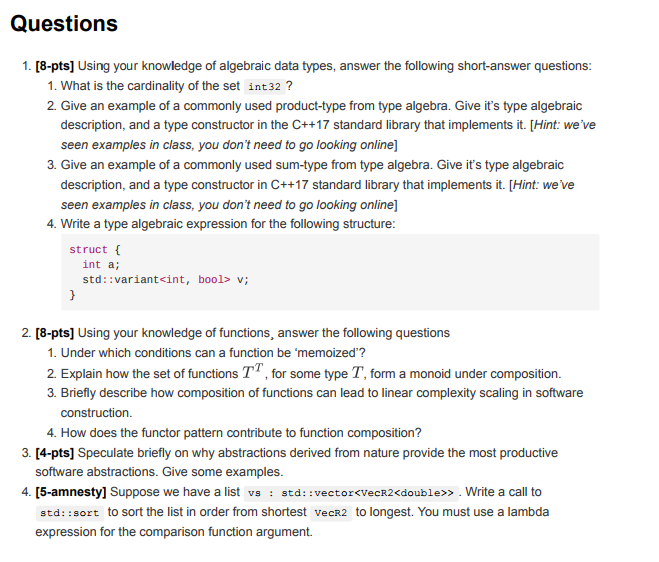Click the Questions heading

(x=64, y=24)
